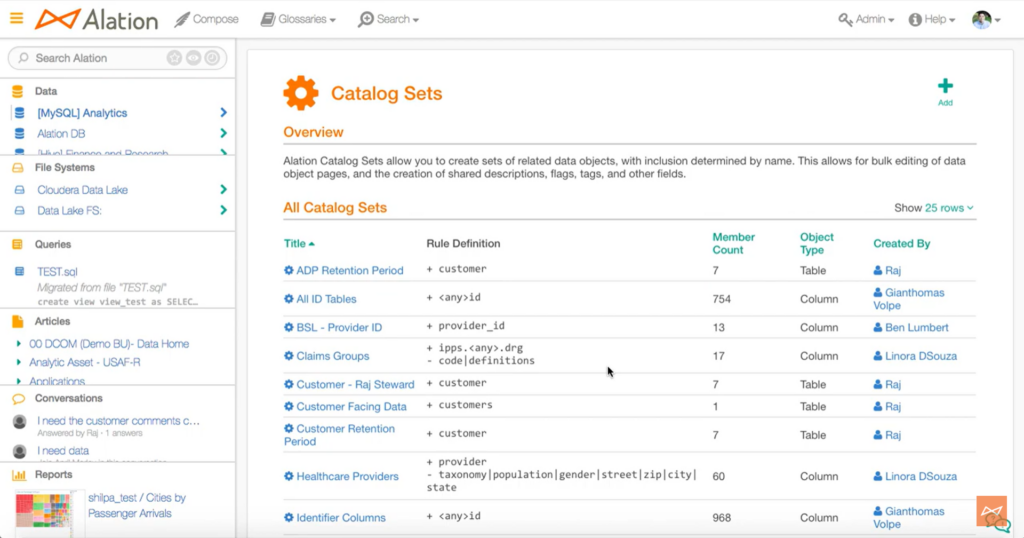The height and width of the screenshot is (538, 1024).
Task: Sort by the Title column
Action: click(299, 244)
